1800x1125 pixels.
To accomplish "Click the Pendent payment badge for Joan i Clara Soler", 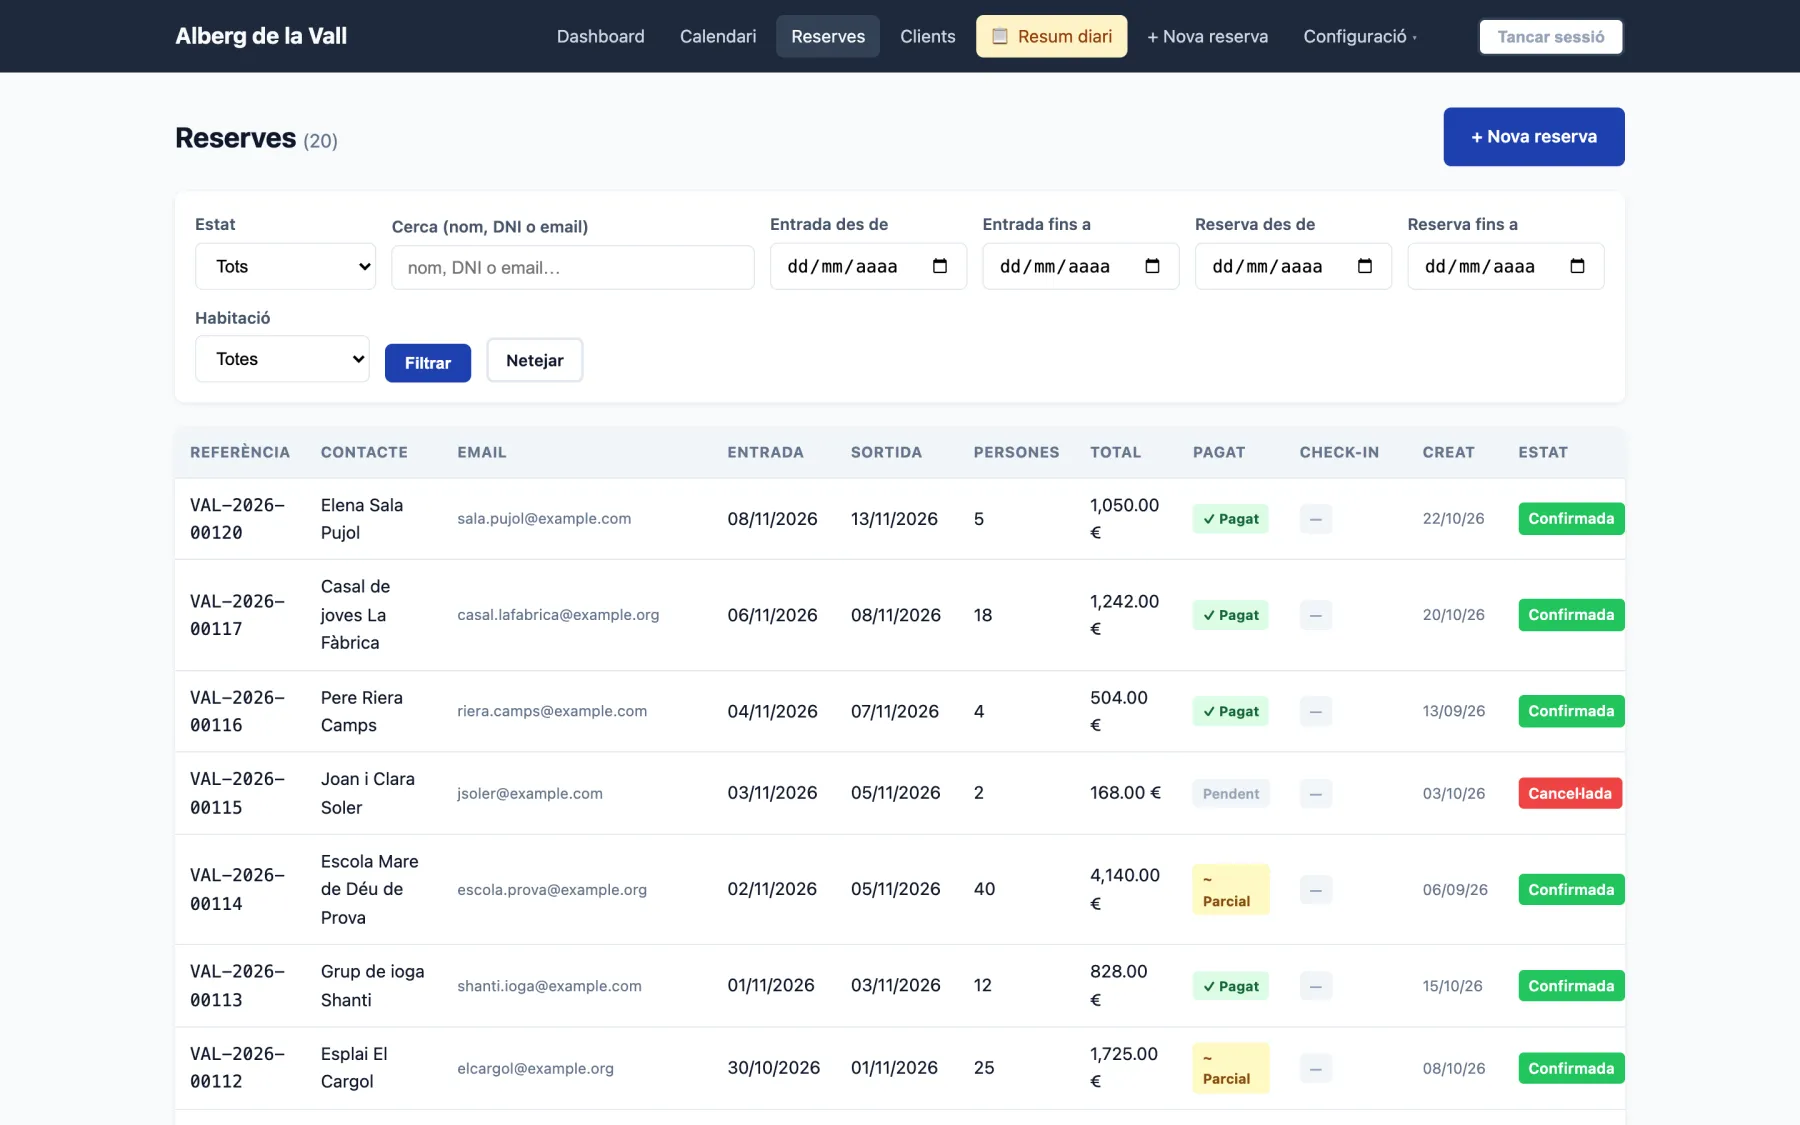I will [x=1231, y=793].
